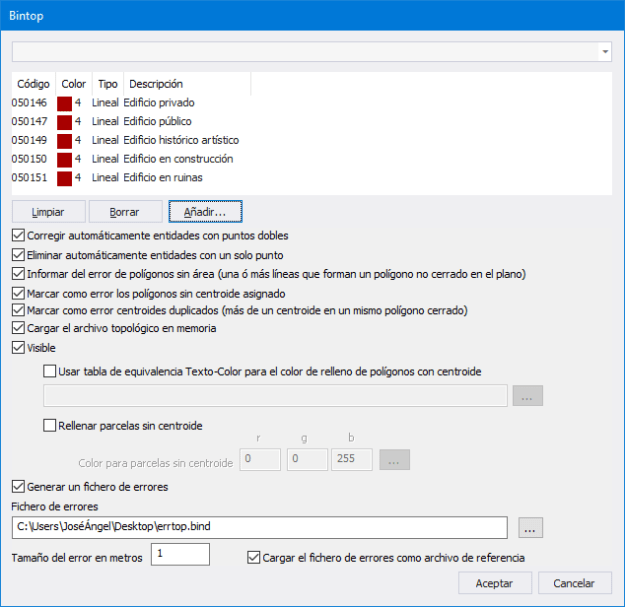Disable Corregir automáticamente entidades con puntos dobles
Screen dimensions: 625x607
pos(18,236)
